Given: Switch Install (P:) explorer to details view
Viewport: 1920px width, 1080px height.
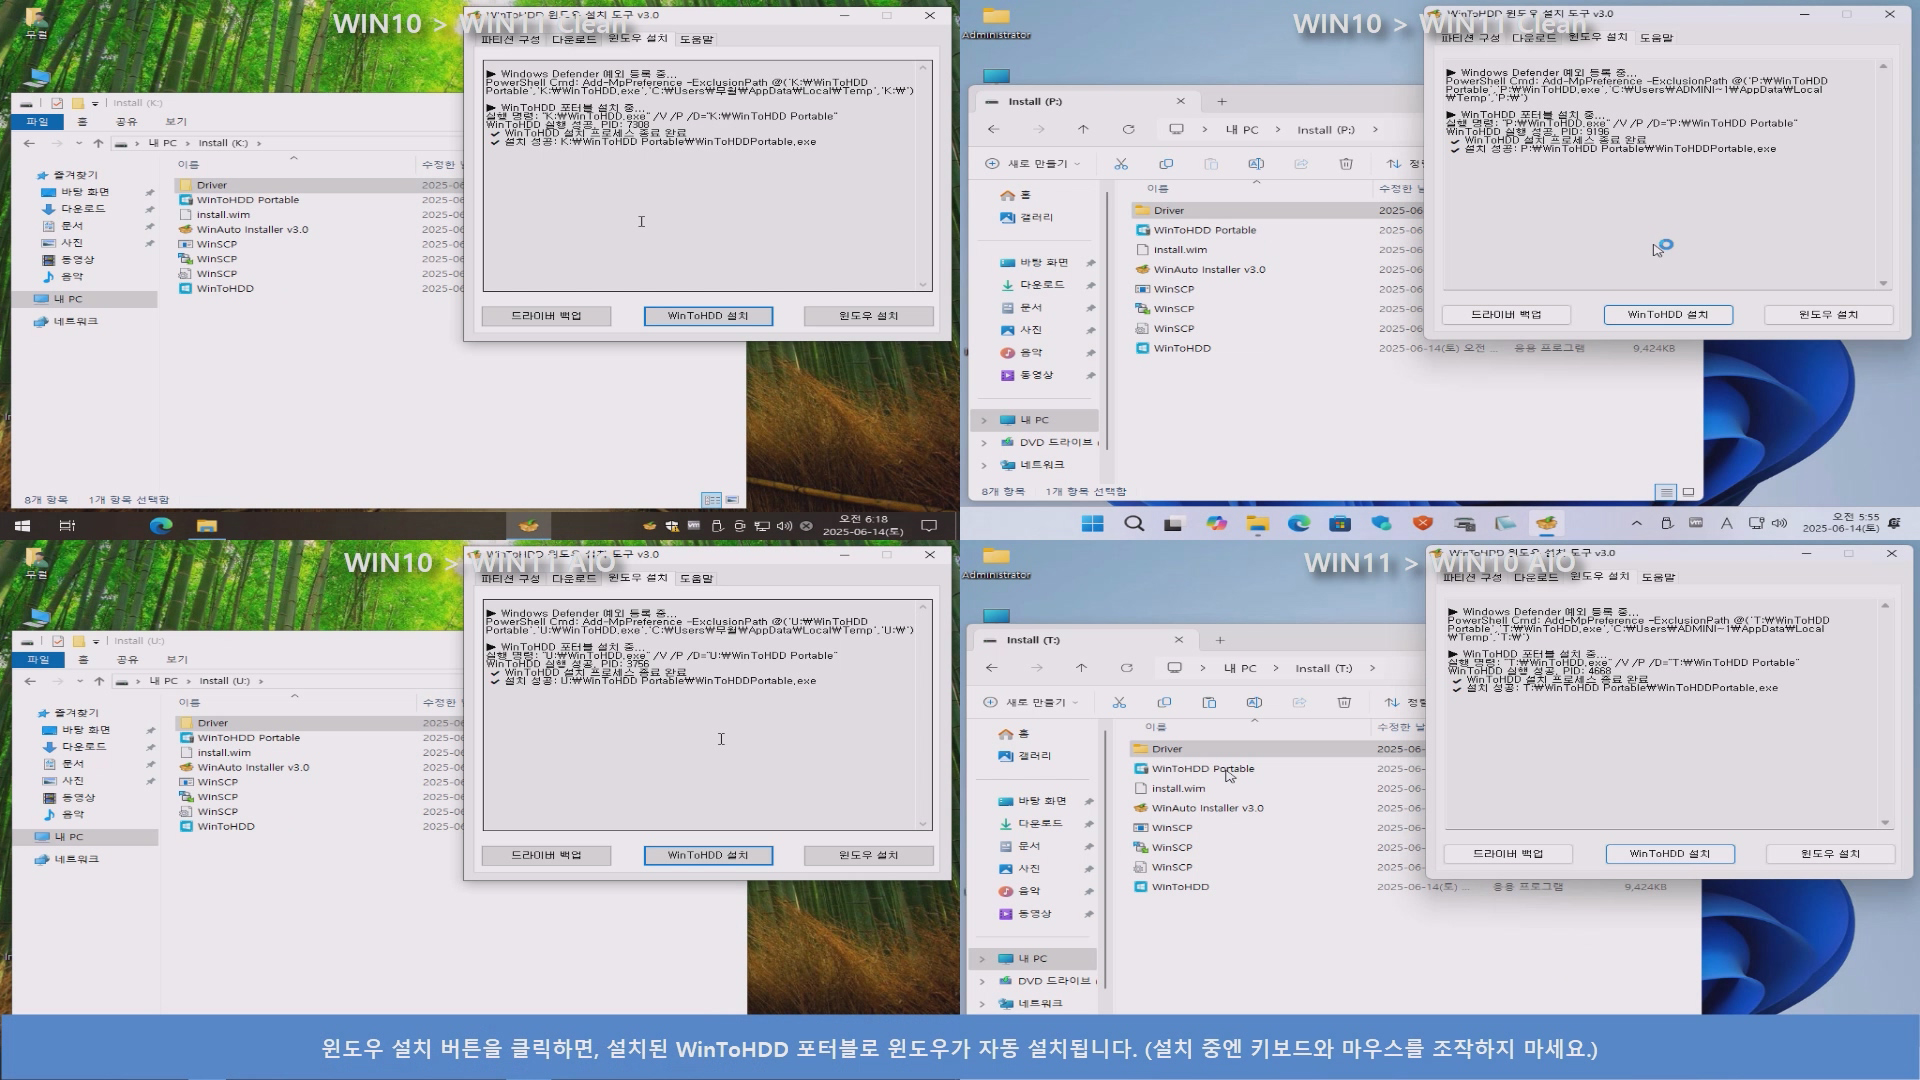Looking at the screenshot, I should (x=1665, y=492).
